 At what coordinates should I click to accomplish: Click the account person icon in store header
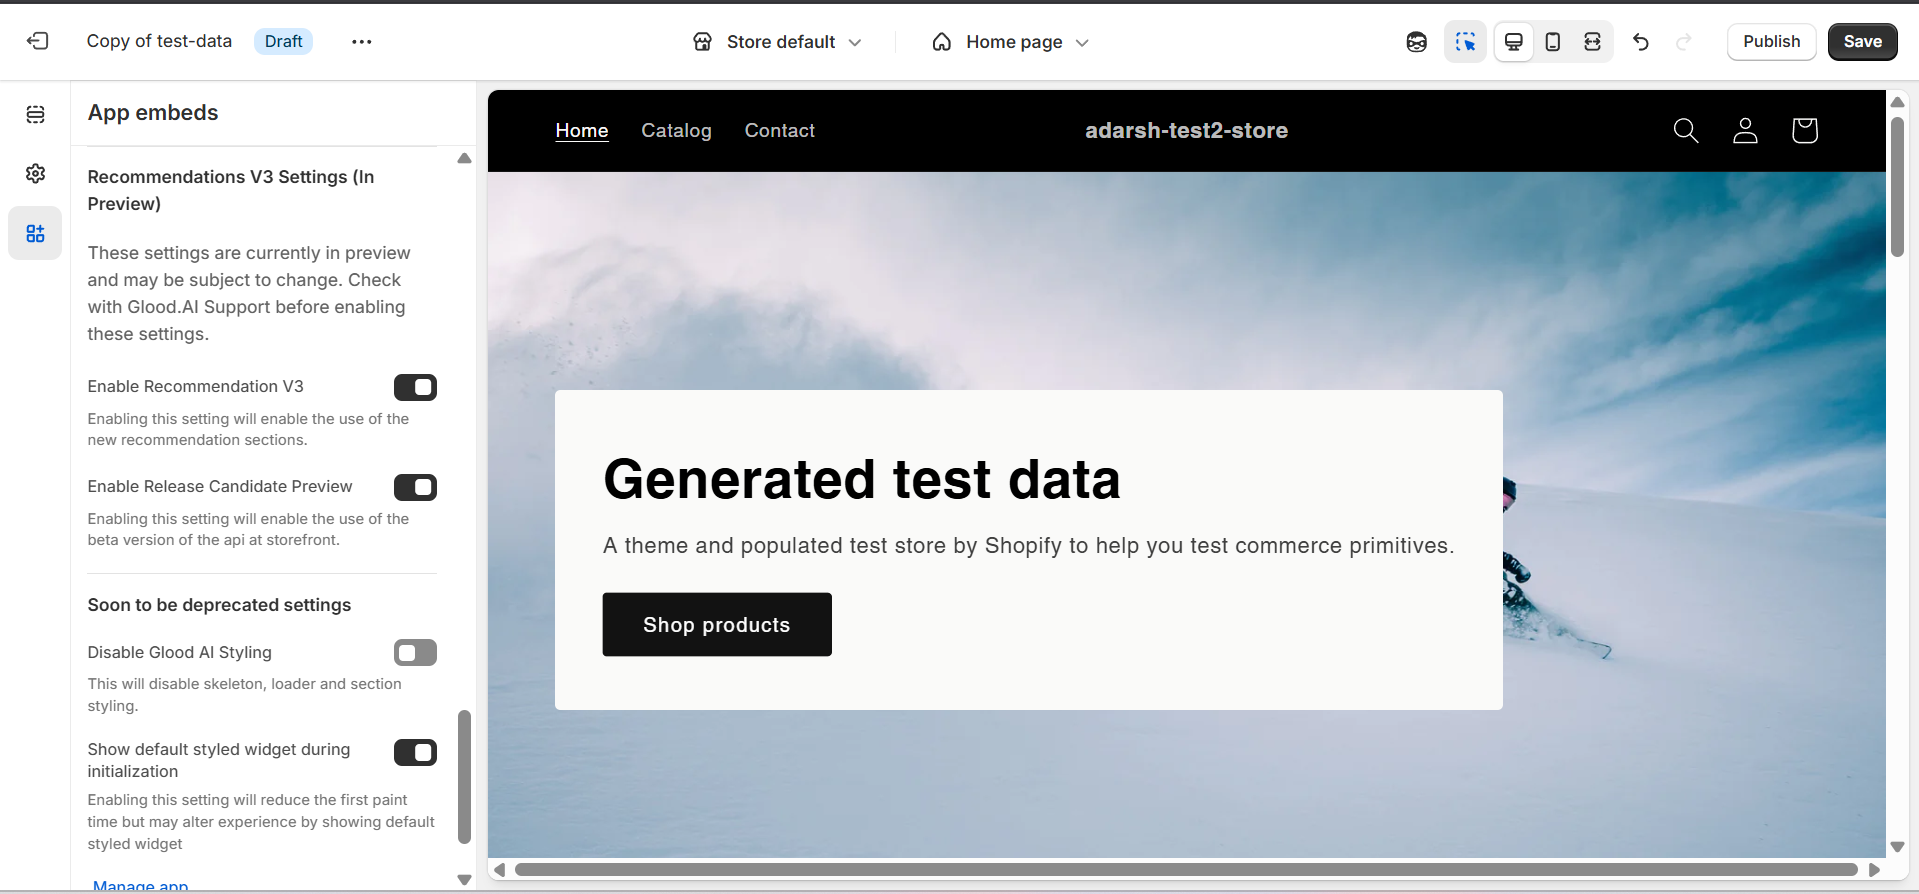pos(1745,130)
